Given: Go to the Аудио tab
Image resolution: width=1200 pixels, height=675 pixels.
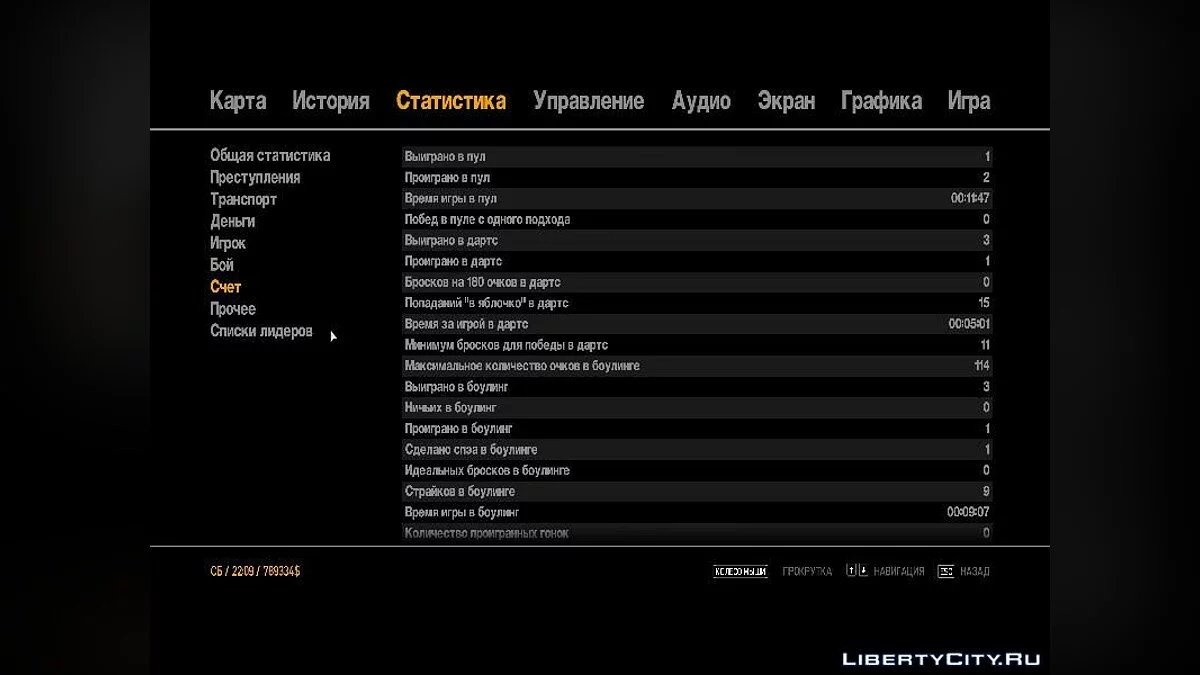Looking at the screenshot, I should (x=701, y=101).
